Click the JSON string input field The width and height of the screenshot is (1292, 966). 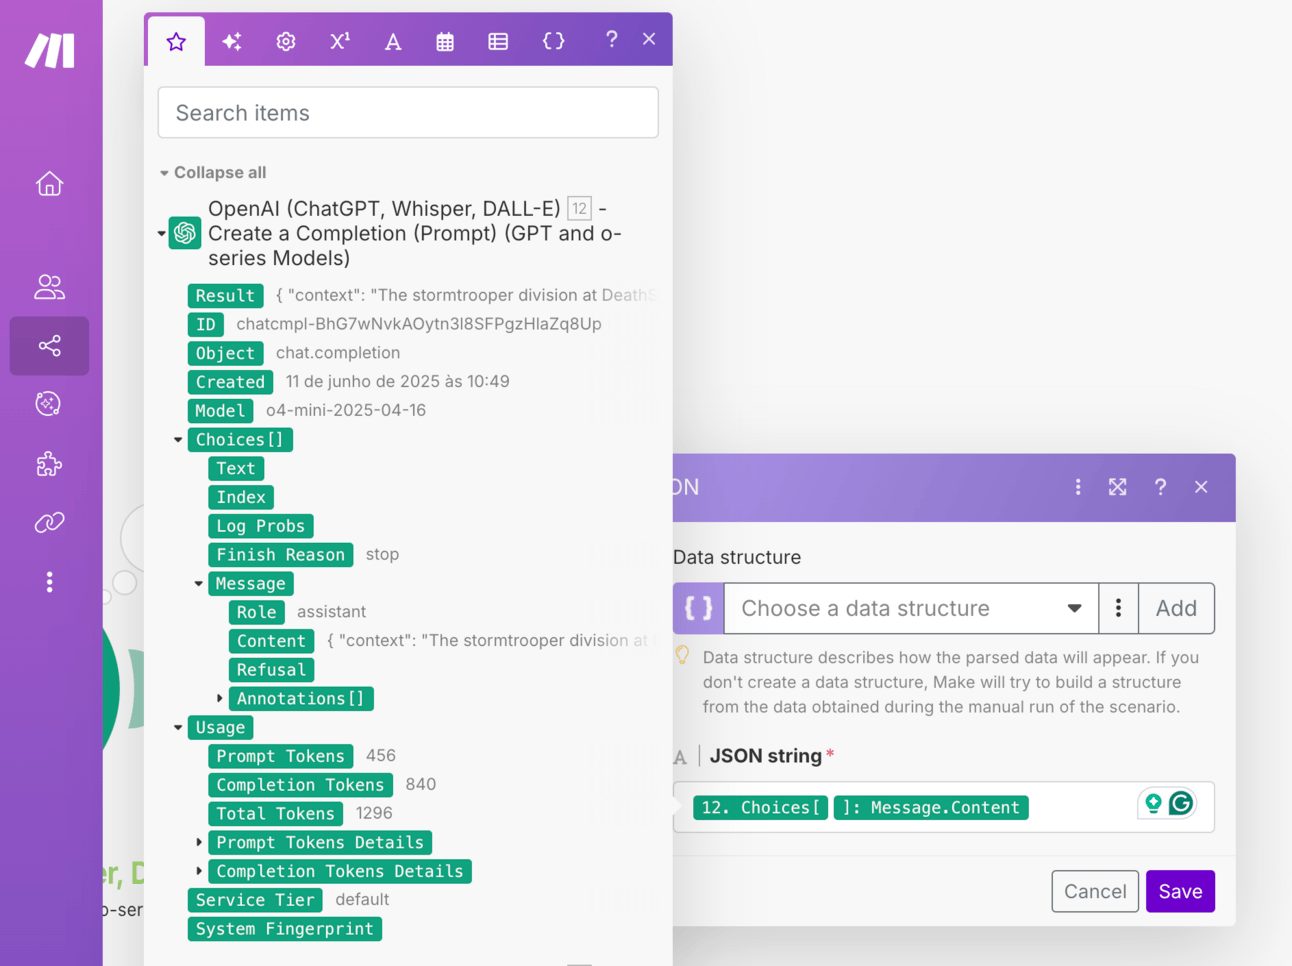[x=944, y=807]
